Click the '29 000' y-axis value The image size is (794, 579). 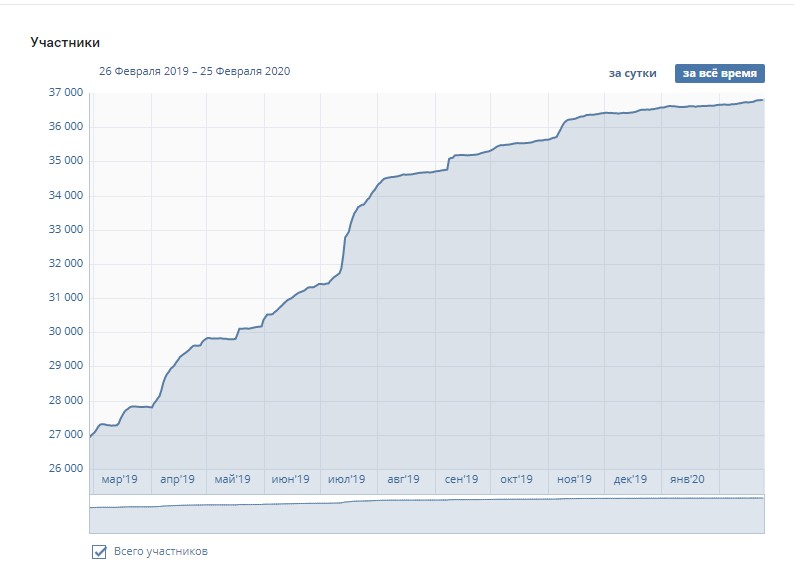click(66, 366)
